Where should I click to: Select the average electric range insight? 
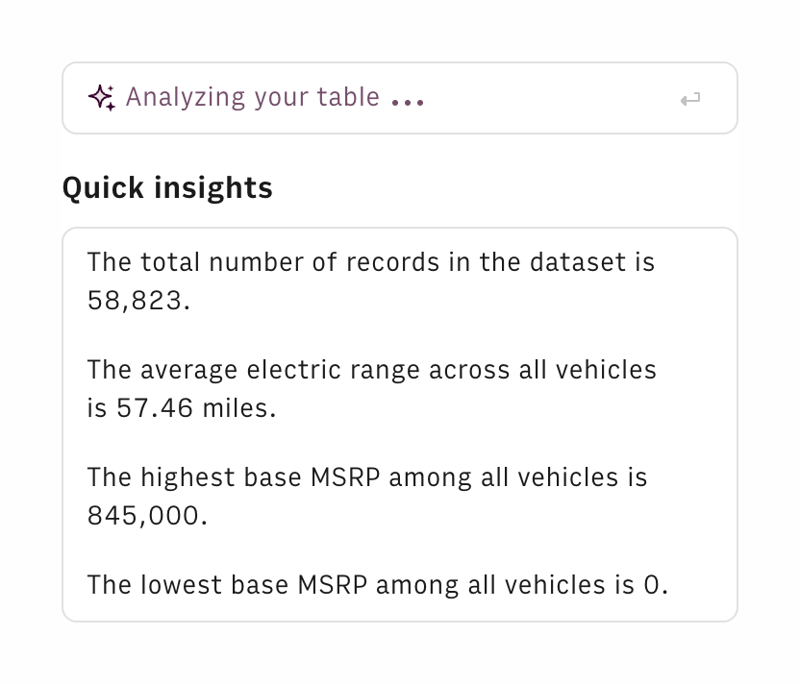coord(371,388)
